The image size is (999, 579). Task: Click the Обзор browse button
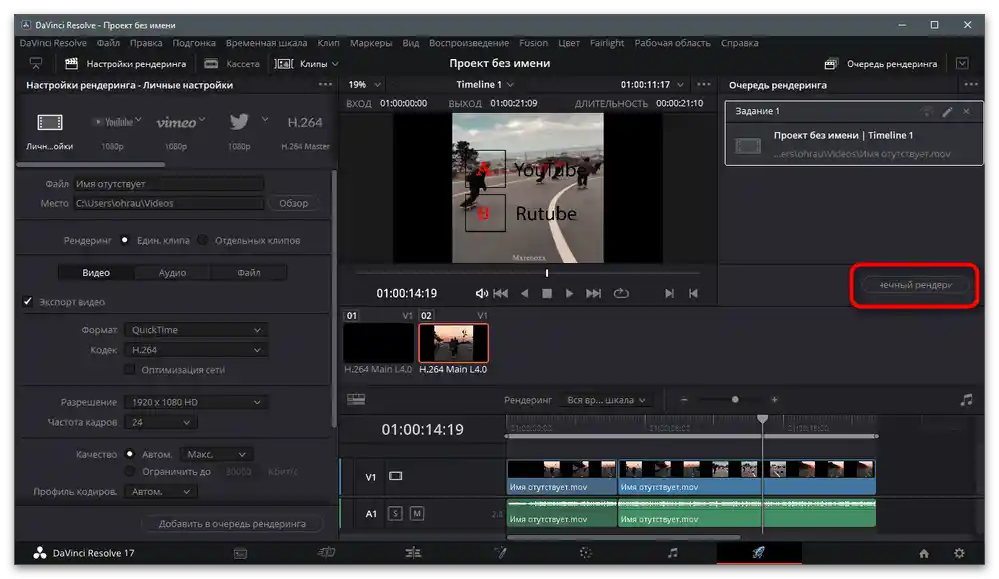pyautogui.click(x=293, y=203)
